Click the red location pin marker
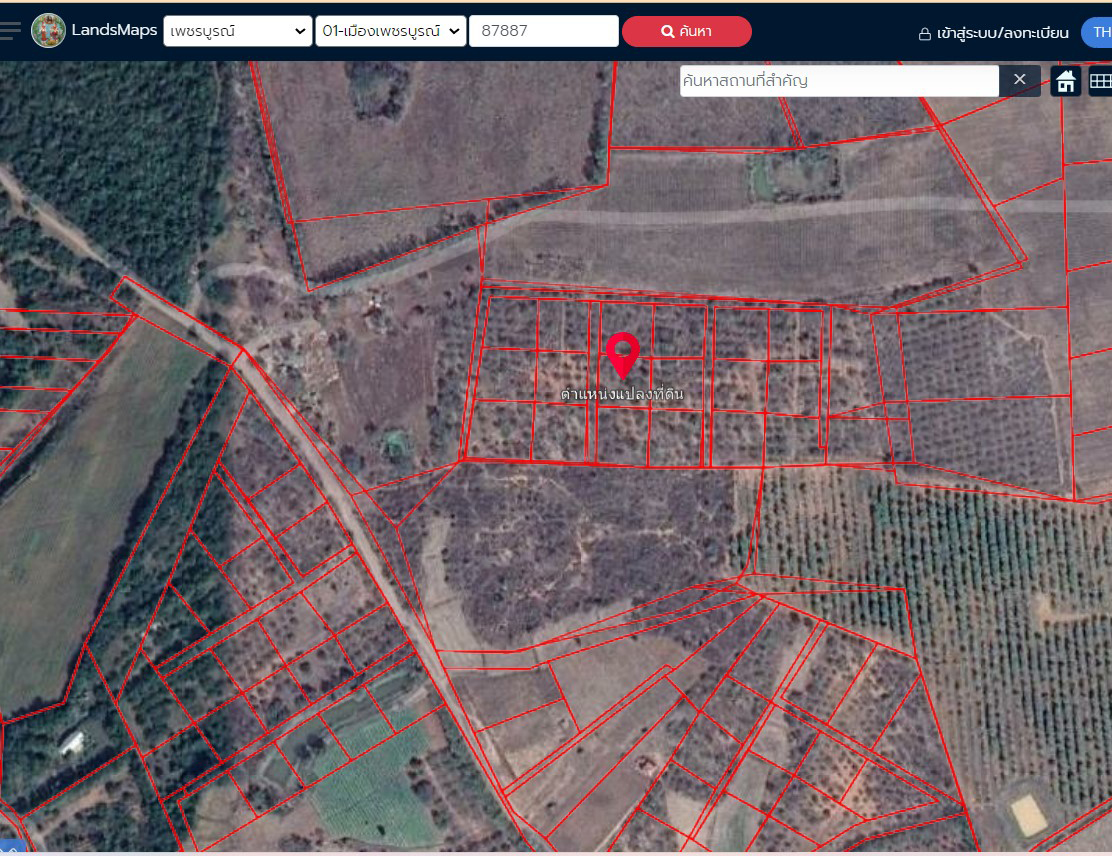The image size is (1112, 856). (x=623, y=353)
